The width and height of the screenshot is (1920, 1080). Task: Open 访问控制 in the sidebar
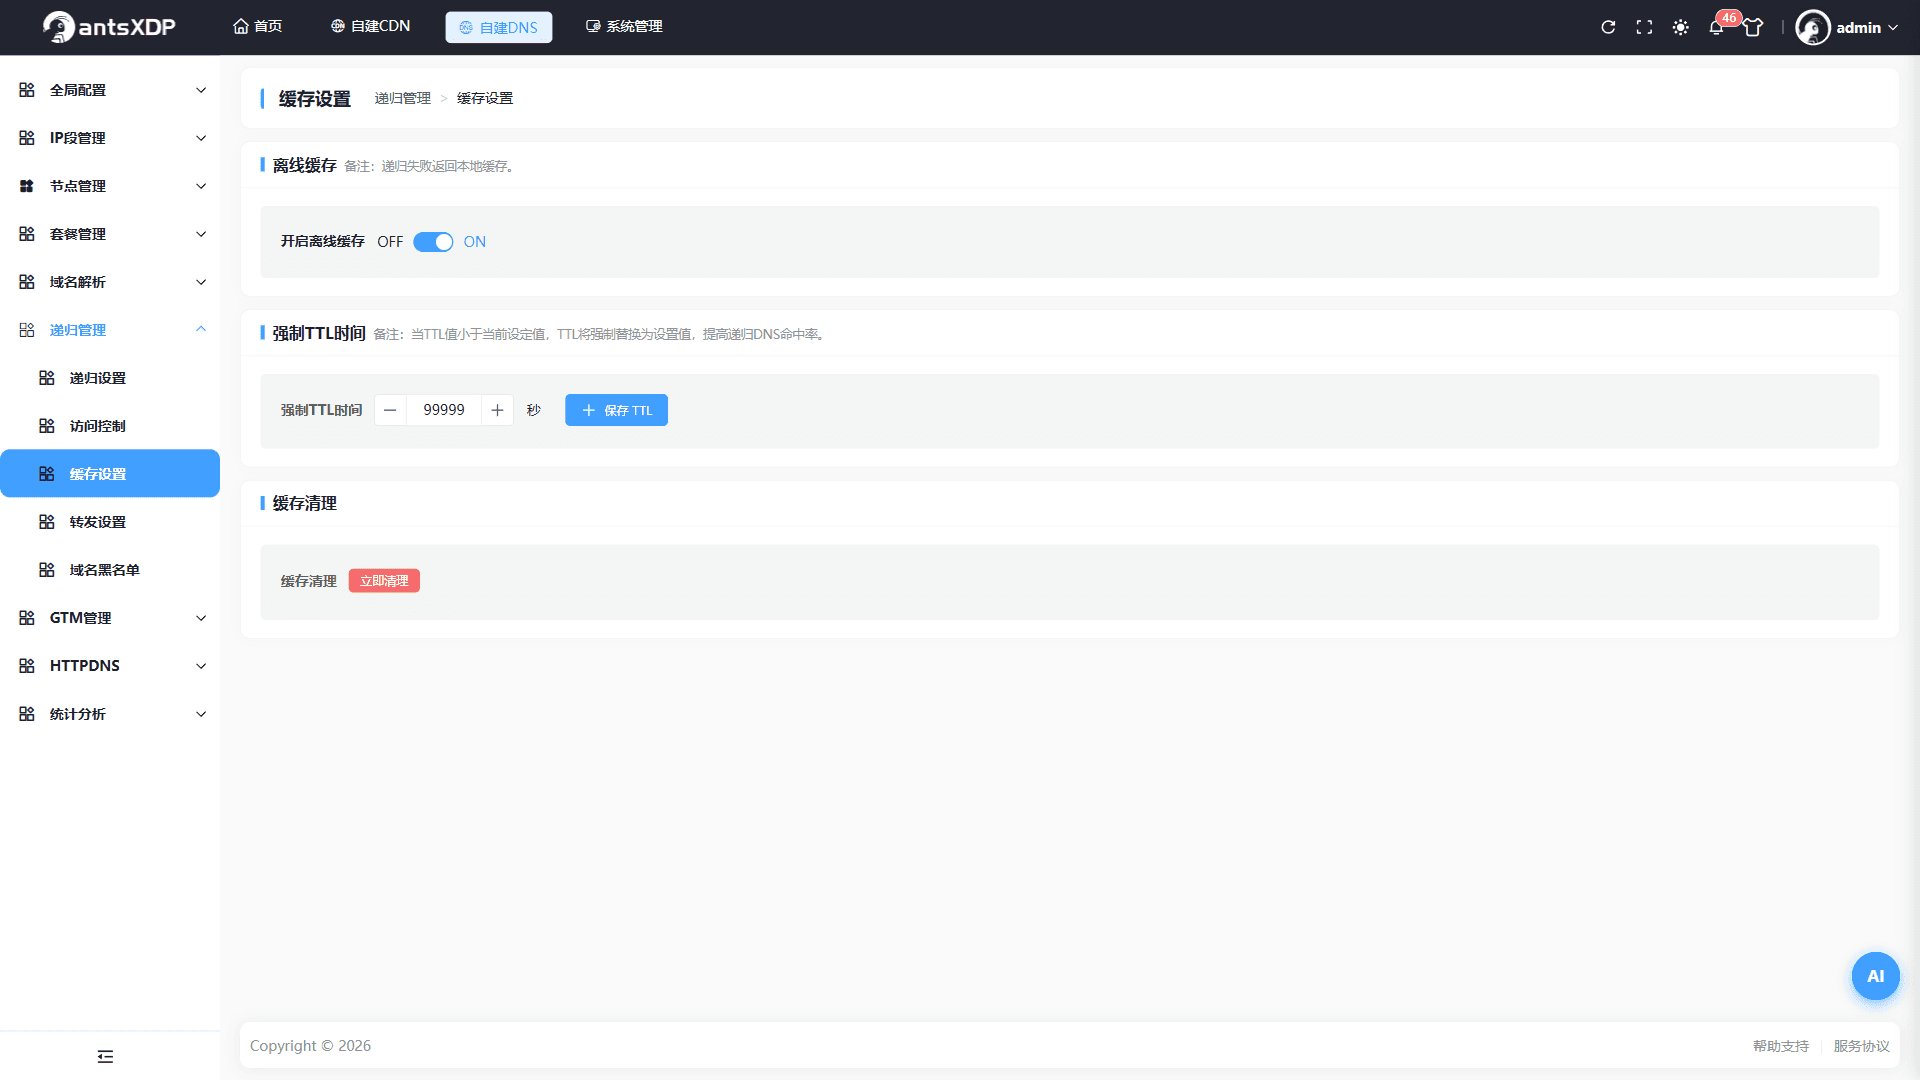(x=110, y=426)
